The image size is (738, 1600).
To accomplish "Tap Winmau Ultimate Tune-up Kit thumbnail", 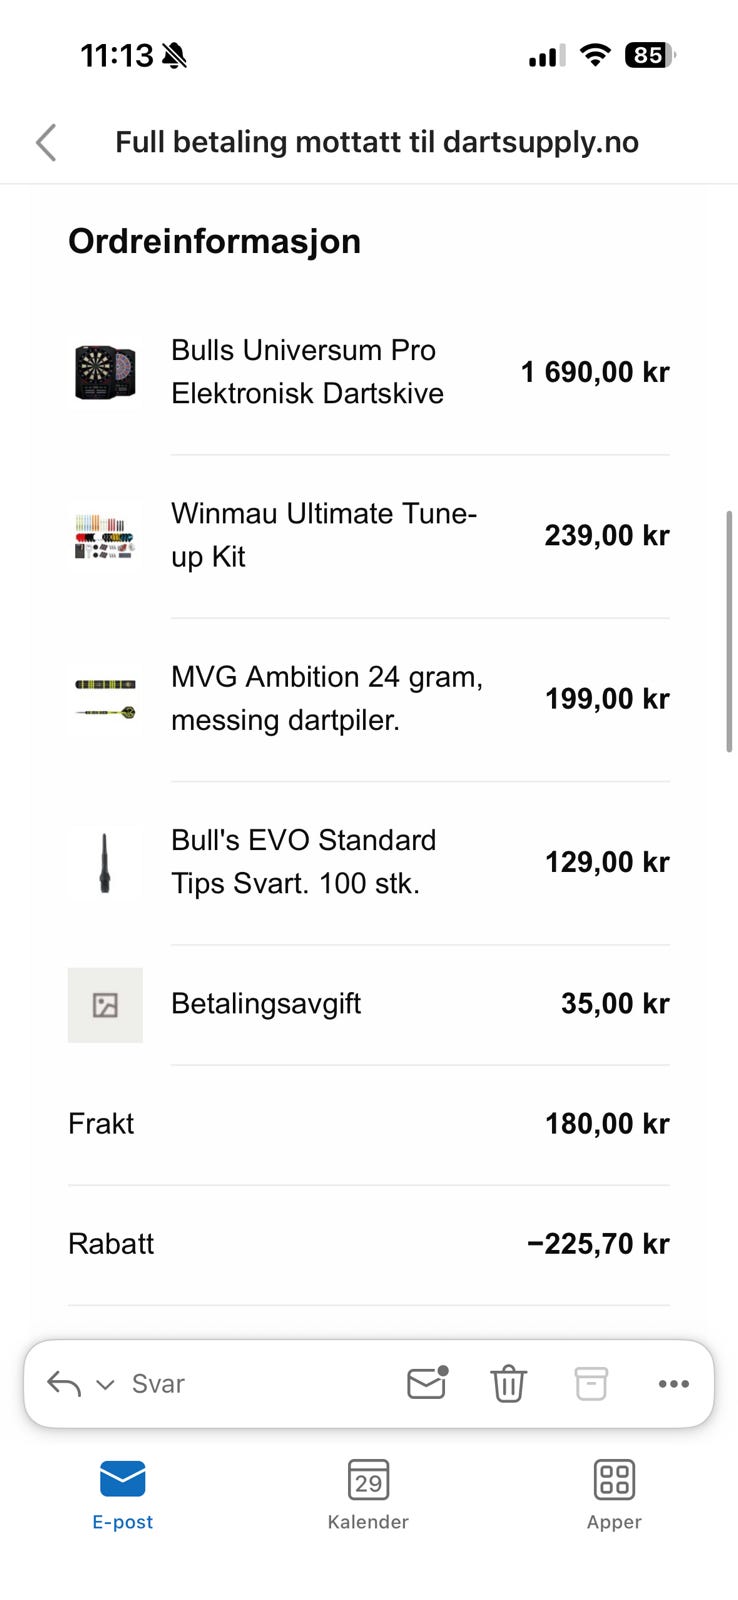I will (105, 536).
